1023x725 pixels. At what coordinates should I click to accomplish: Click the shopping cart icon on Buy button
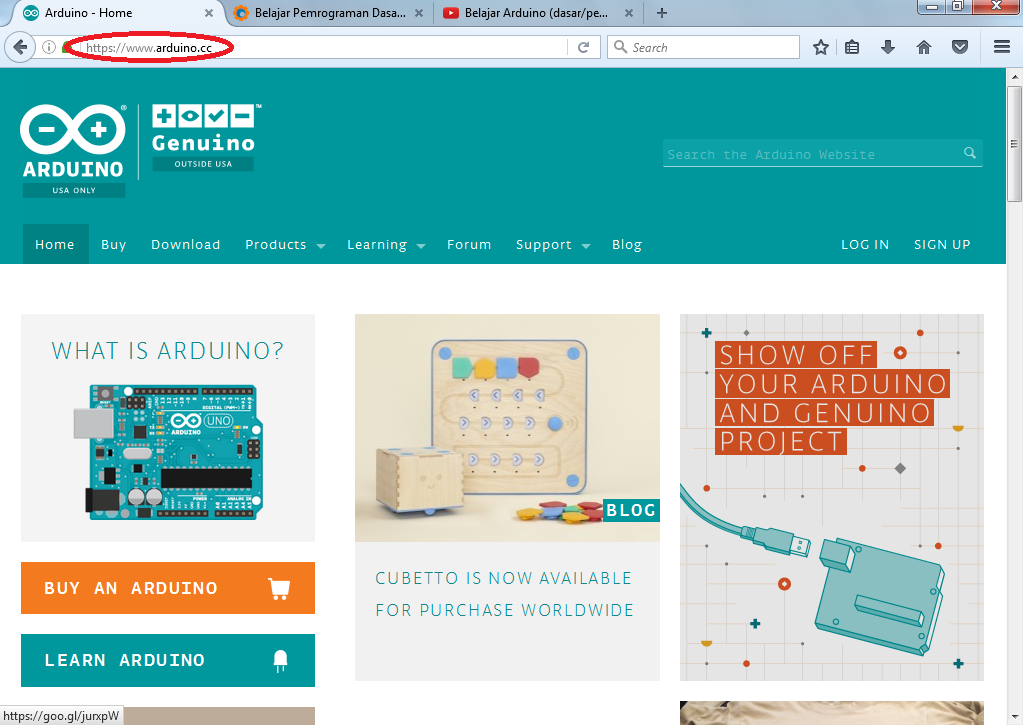pos(279,588)
